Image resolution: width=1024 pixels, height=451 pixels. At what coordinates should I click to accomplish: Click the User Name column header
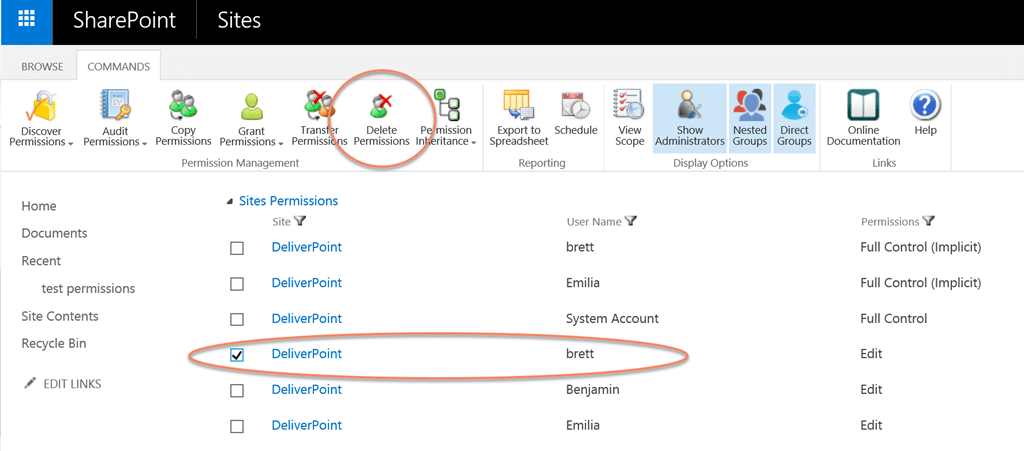[x=594, y=222]
